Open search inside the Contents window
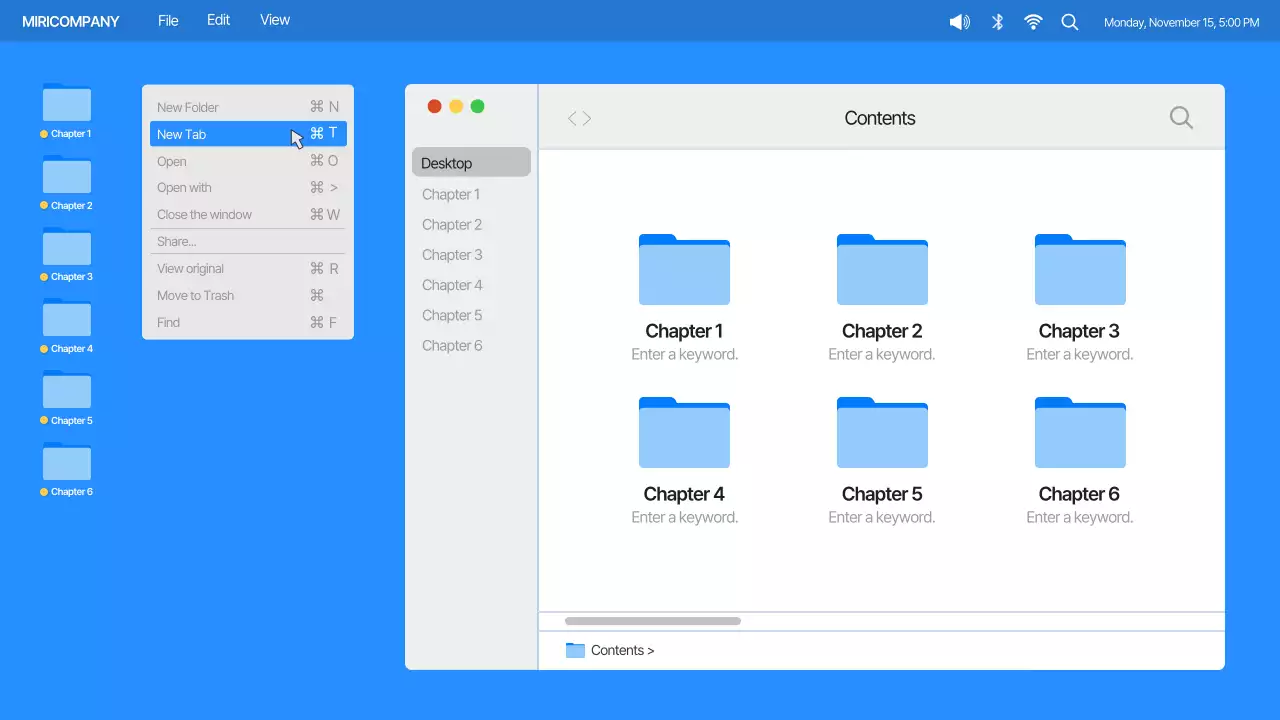The width and height of the screenshot is (1280, 720). click(x=1181, y=117)
